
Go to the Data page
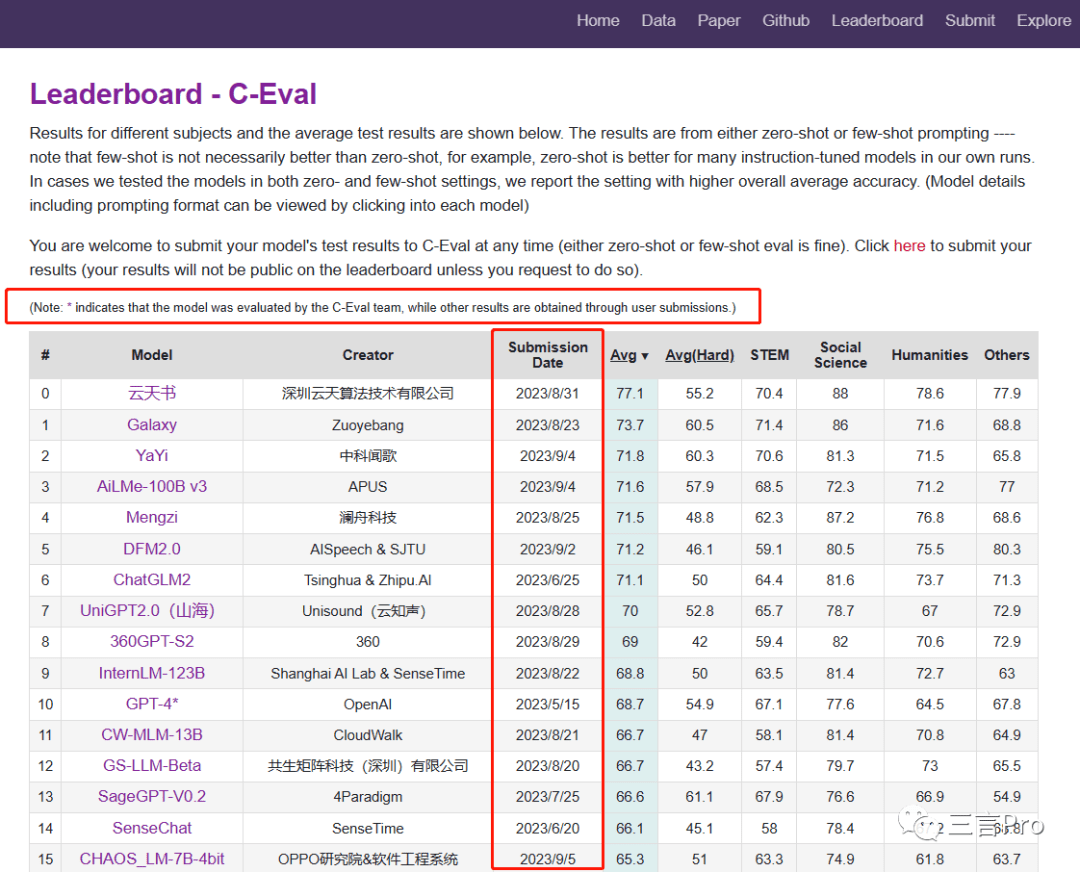point(658,21)
